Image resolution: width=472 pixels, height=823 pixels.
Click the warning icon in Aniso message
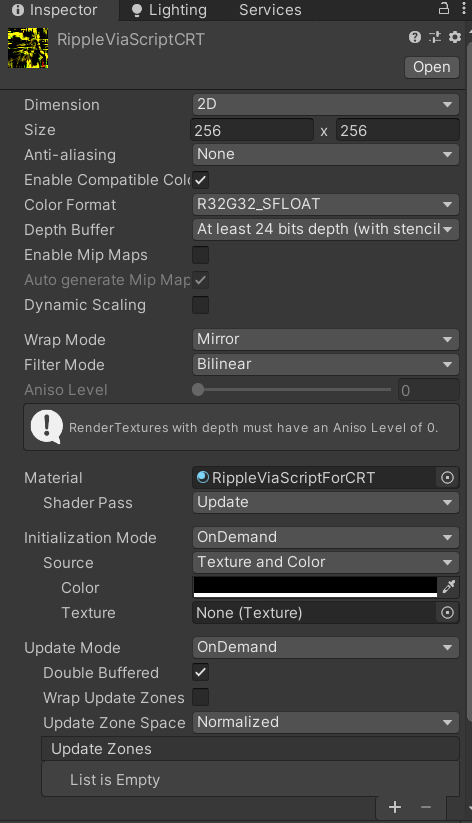coord(47,427)
